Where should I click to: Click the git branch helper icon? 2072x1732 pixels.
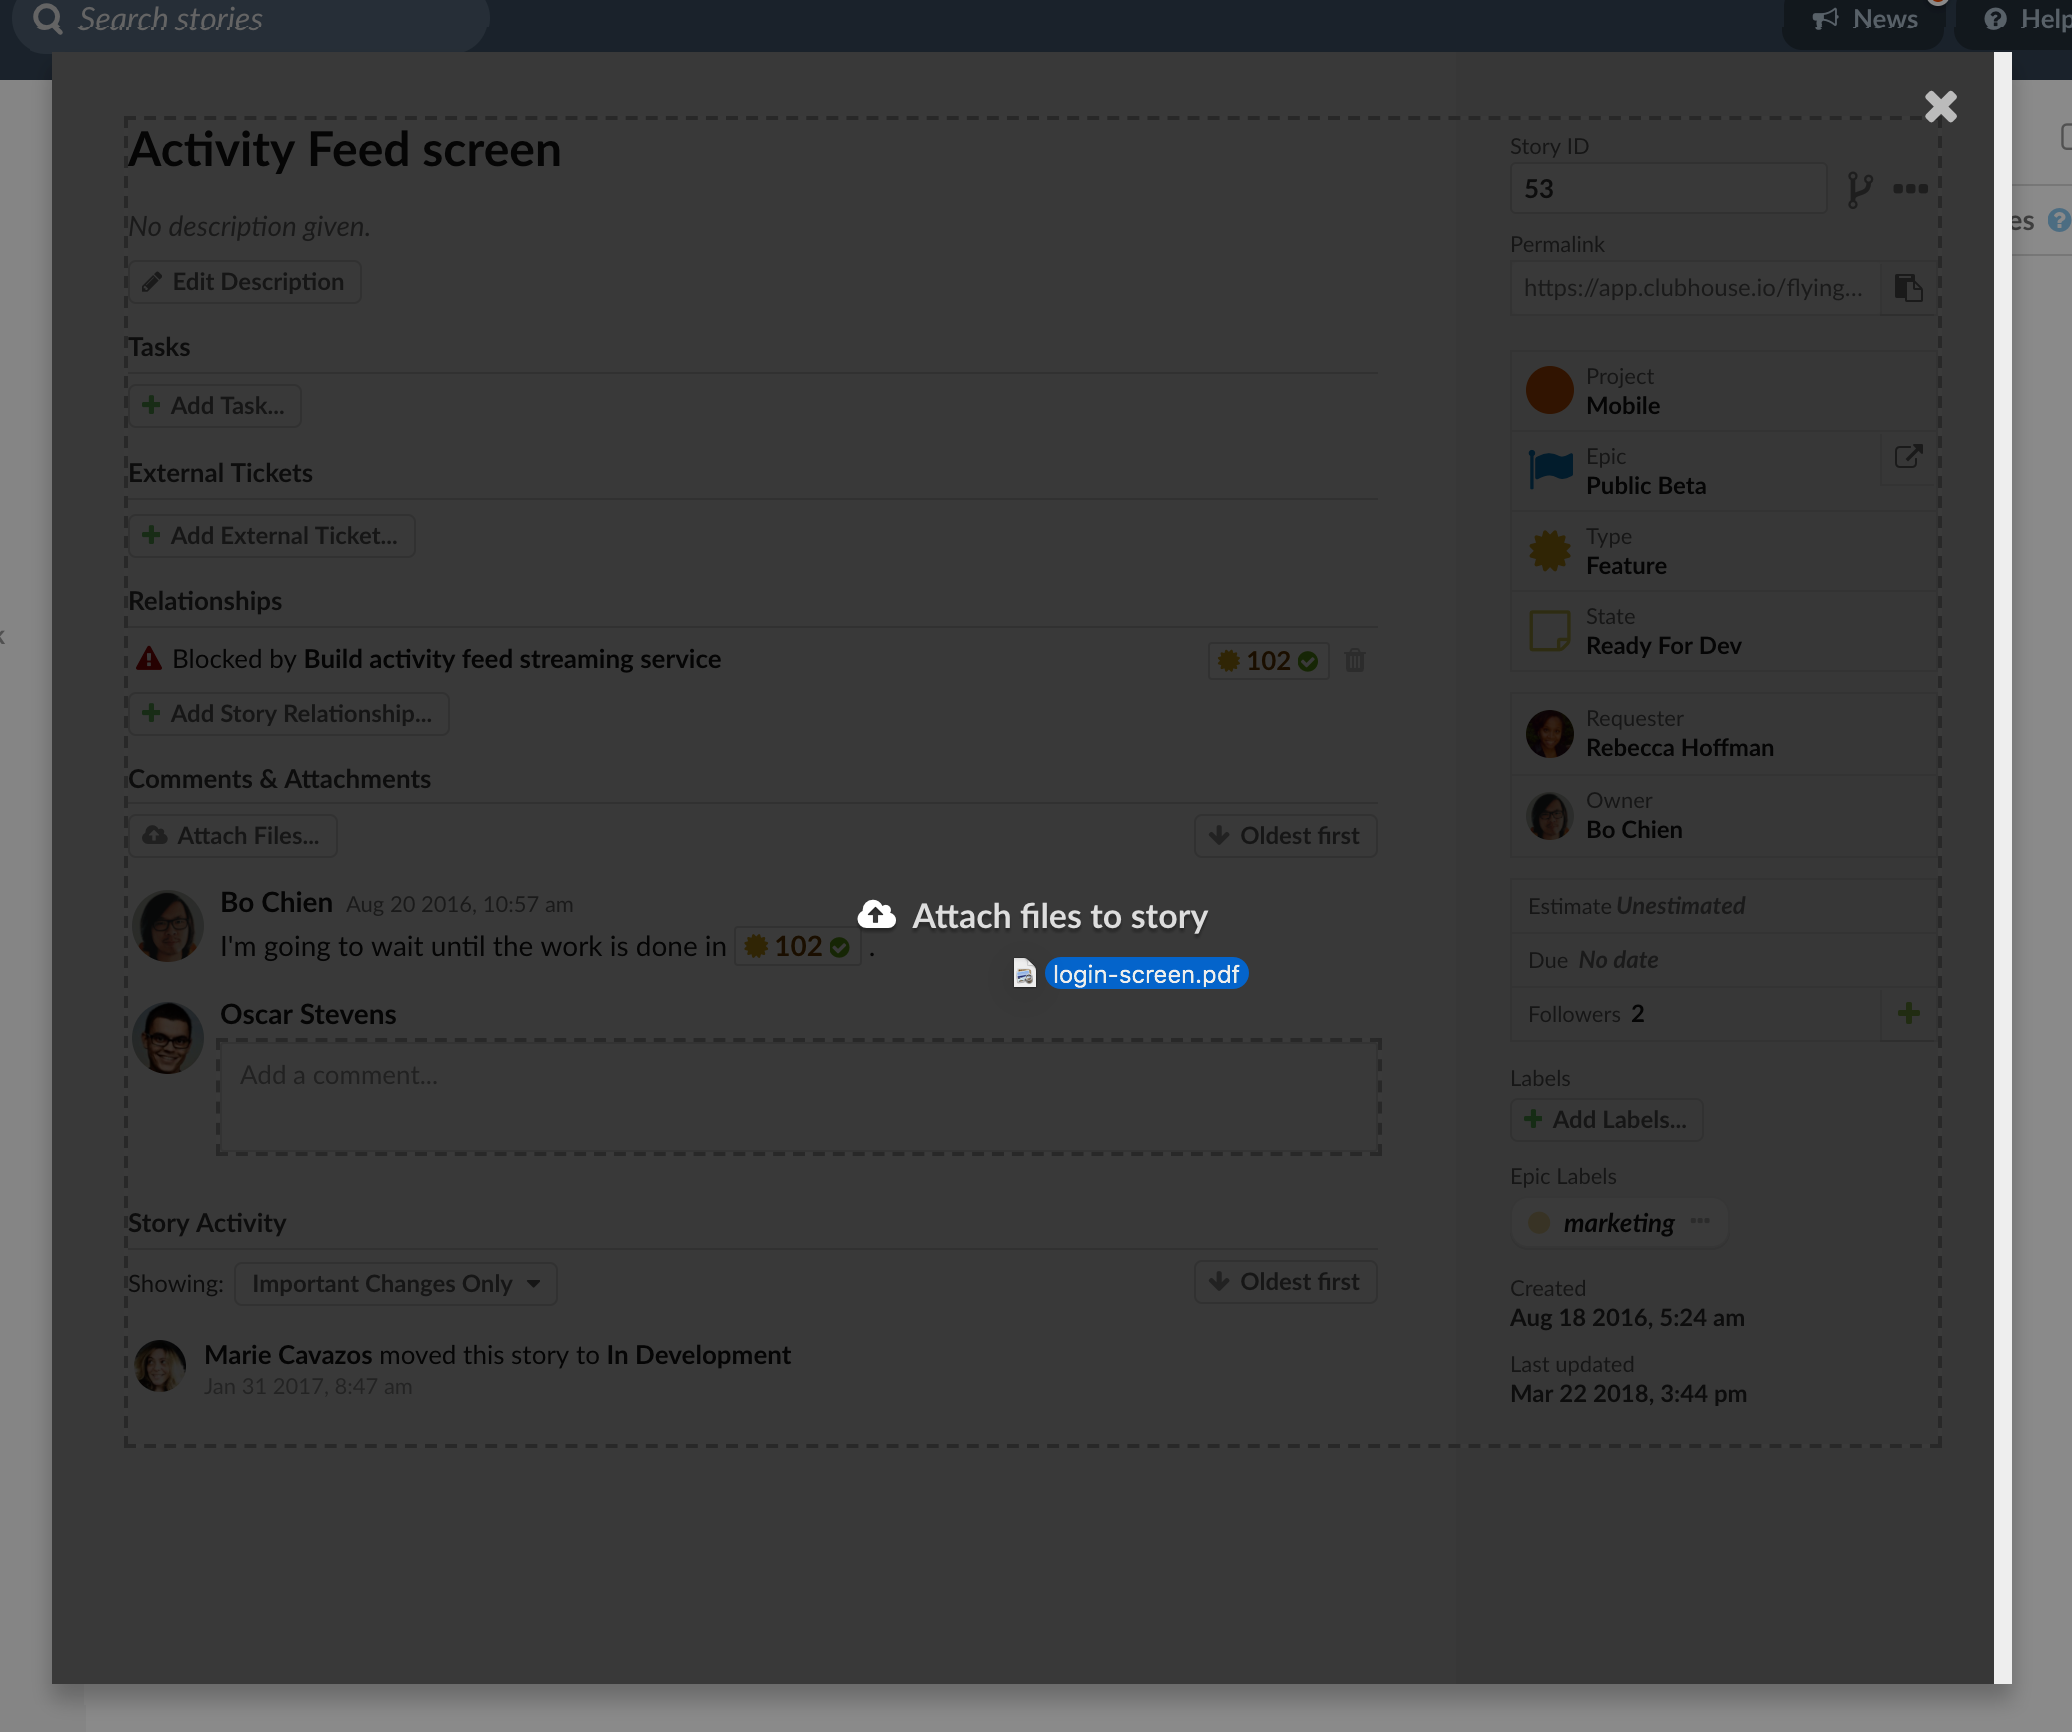pos(1859,189)
